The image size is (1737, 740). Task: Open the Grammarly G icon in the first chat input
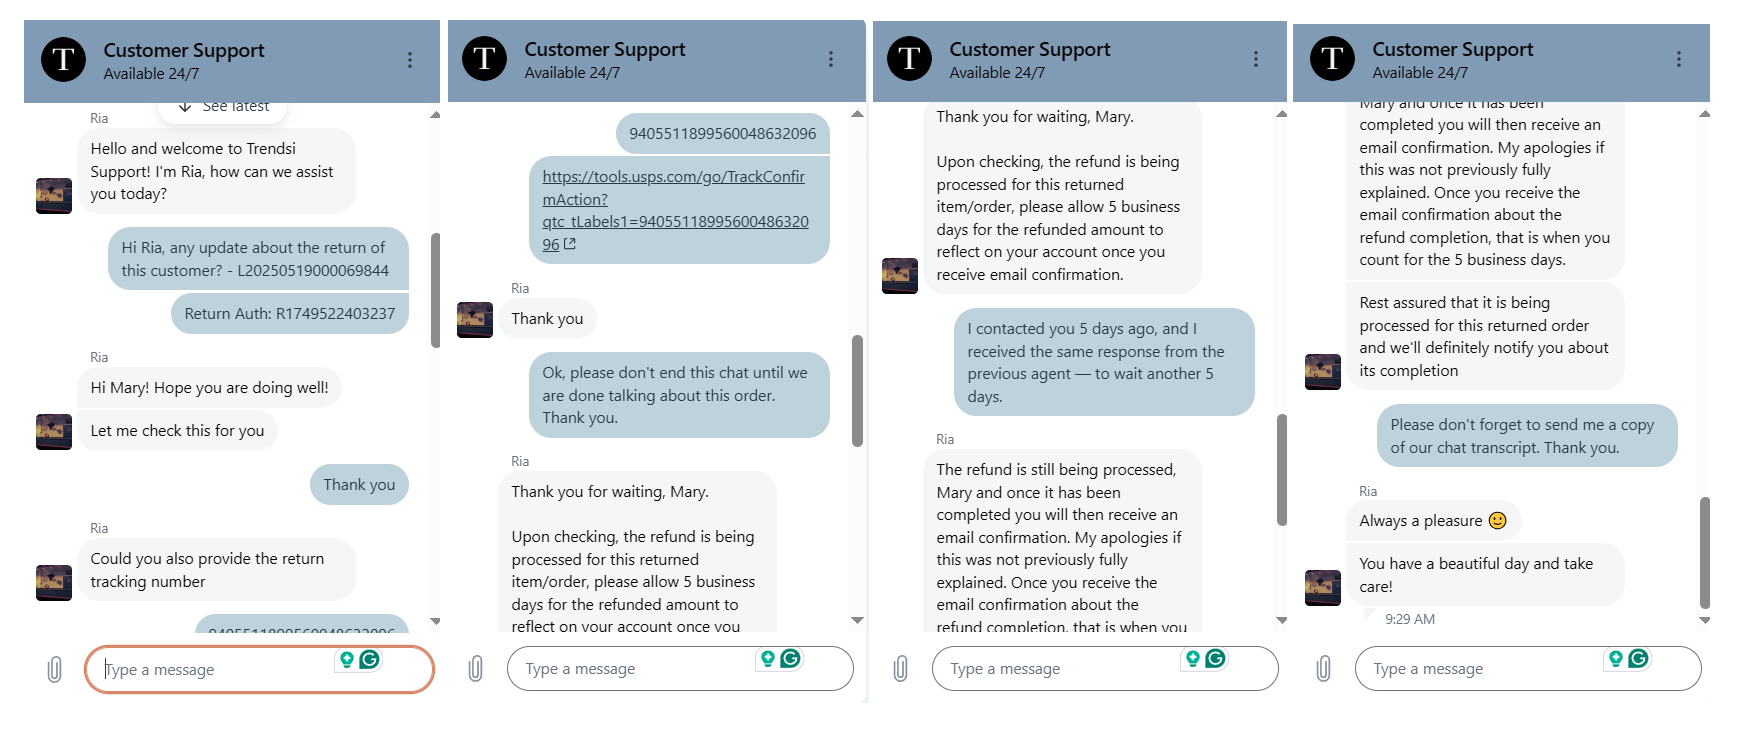click(x=369, y=659)
